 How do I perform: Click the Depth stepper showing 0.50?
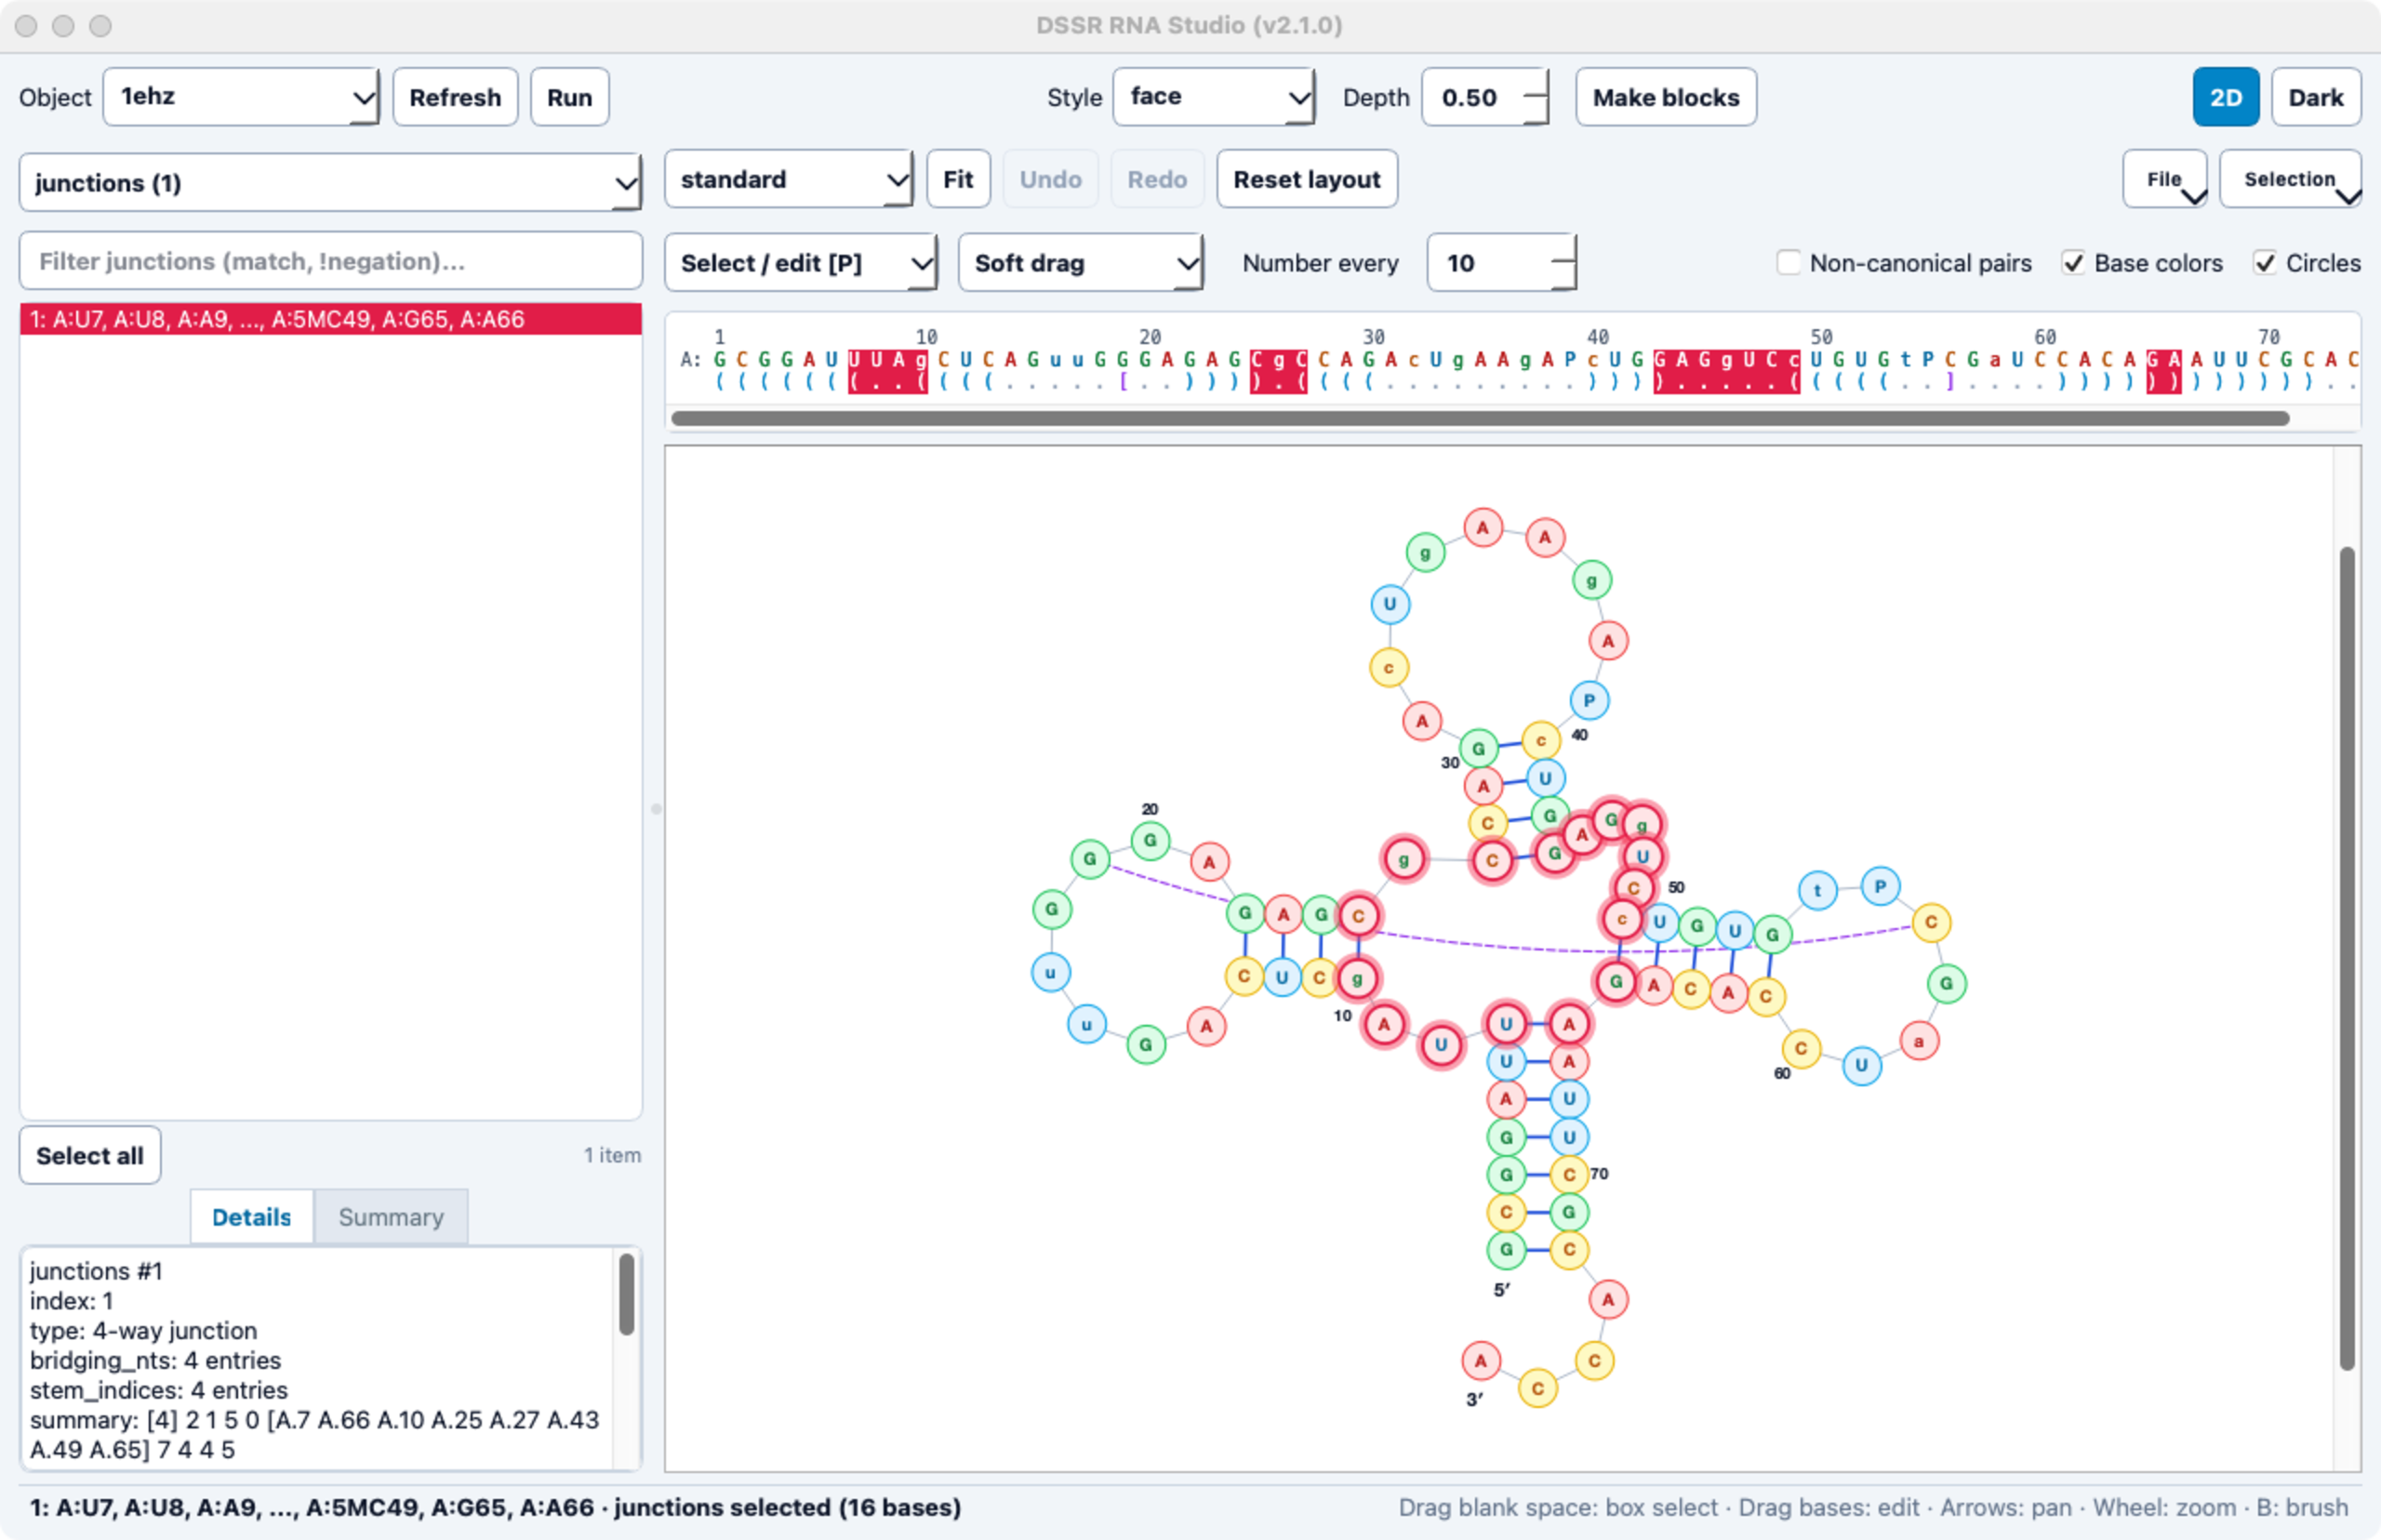pyautogui.click(x=1485, y=97)
